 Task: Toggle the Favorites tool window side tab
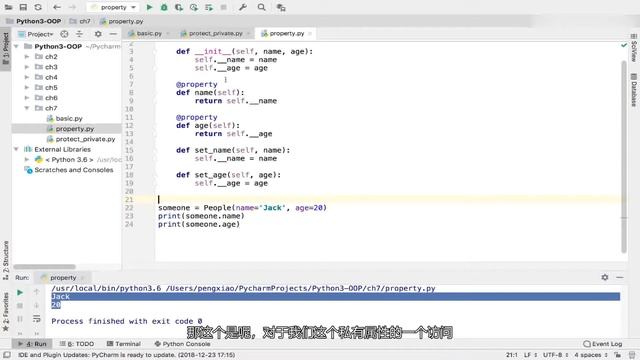tap(6, 311)
